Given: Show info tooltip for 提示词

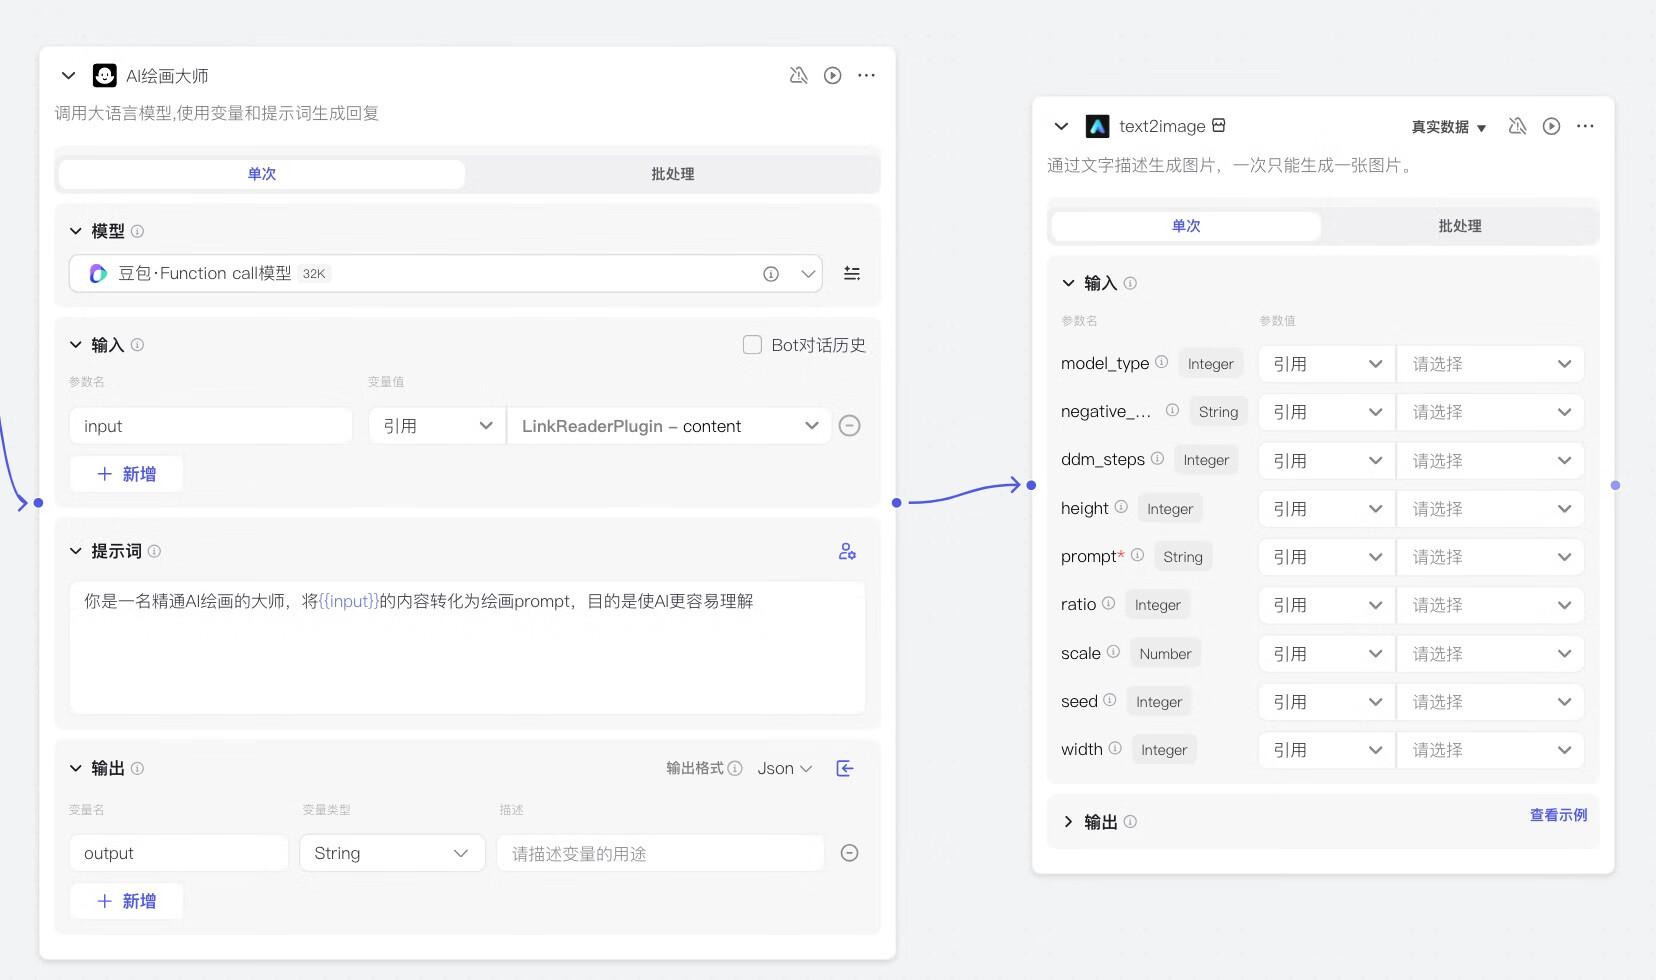Looking at the screenshot, I should pos(154,551).
